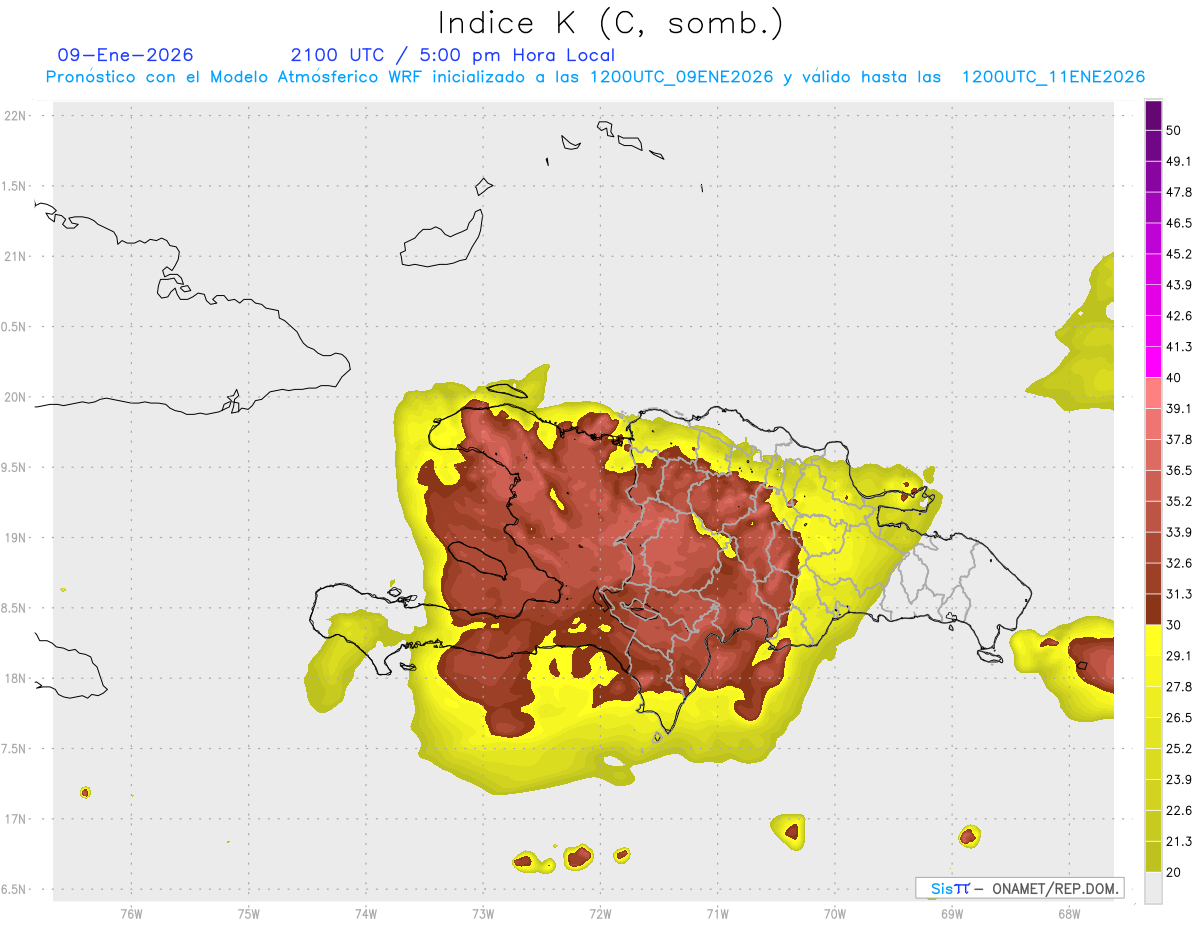Click "2100 UTC / 5:00 pm Hora Local" text

pyautogui.click(x=453, y=55)
